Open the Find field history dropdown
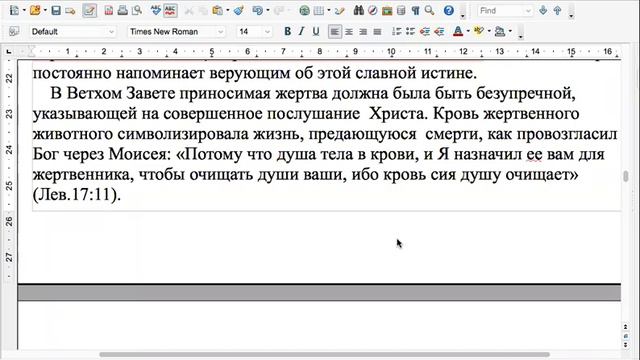This screenshot has width=640, height=360. tap(528, 11)
